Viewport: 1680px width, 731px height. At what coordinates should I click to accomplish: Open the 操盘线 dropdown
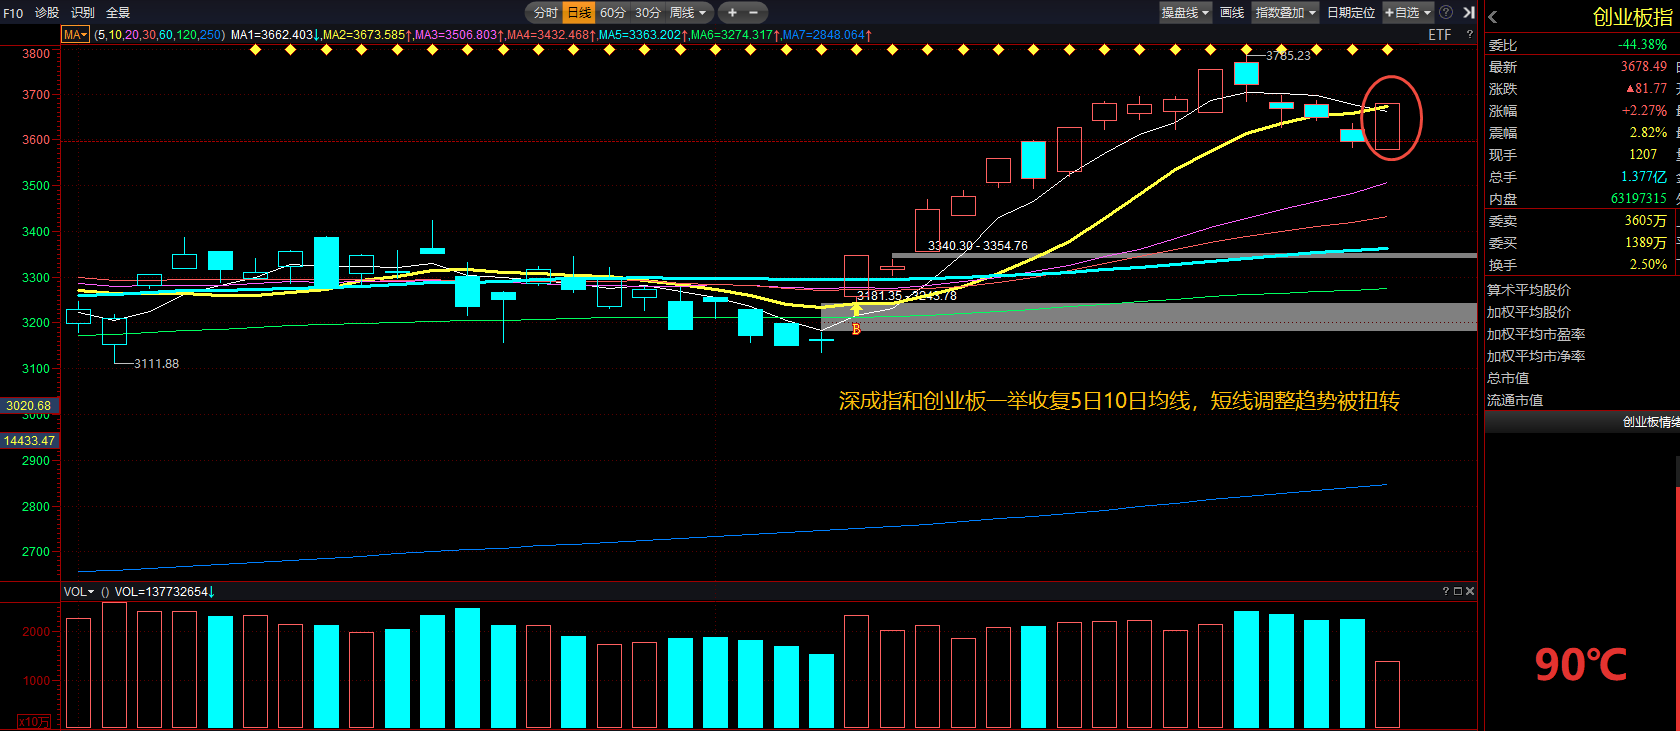(x=1185, y=13)
